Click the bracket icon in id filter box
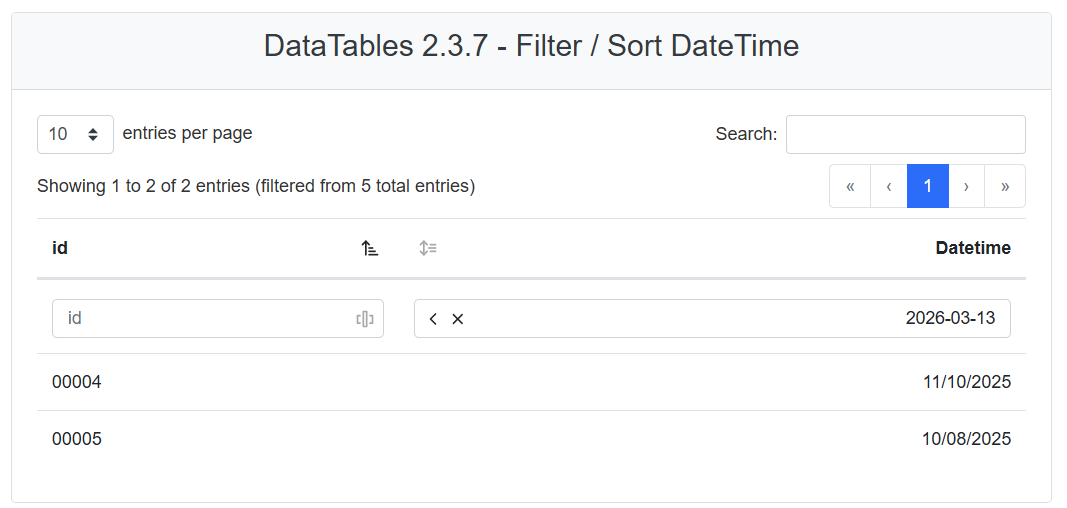The height and width of the screenshot is (508, 1067). [x=365, y=319]
